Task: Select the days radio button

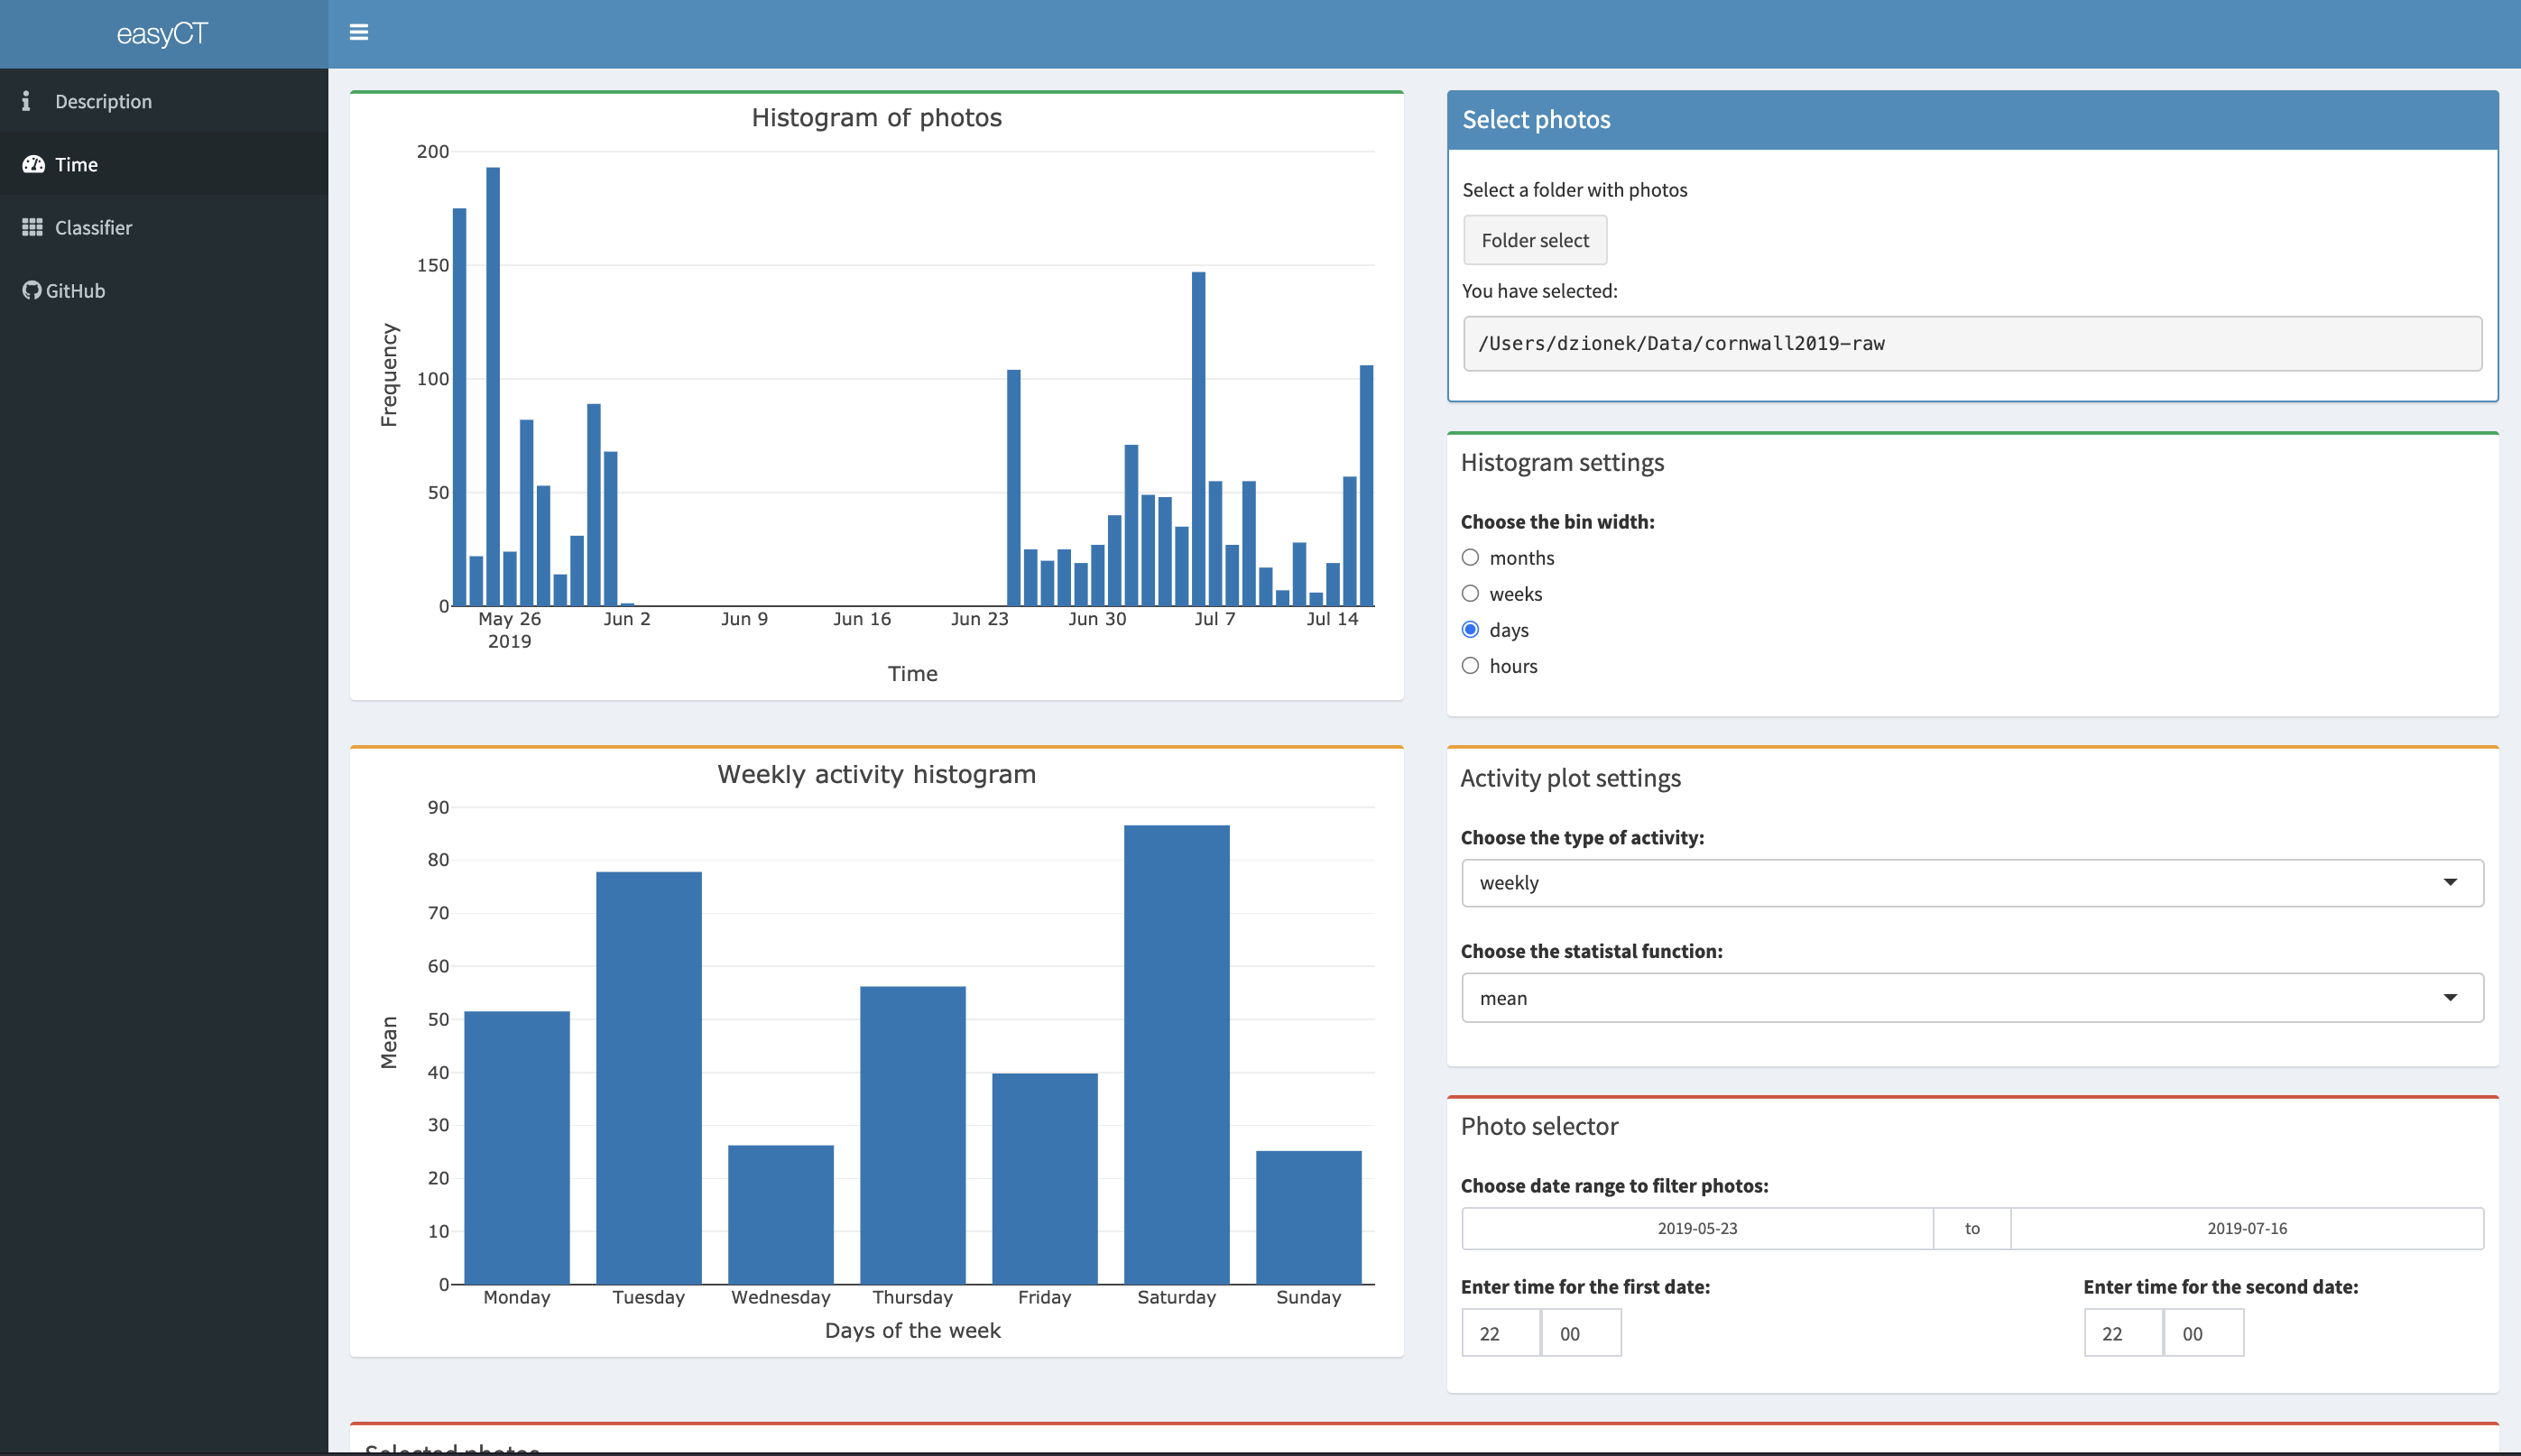Action: [x=1470, y=629]
